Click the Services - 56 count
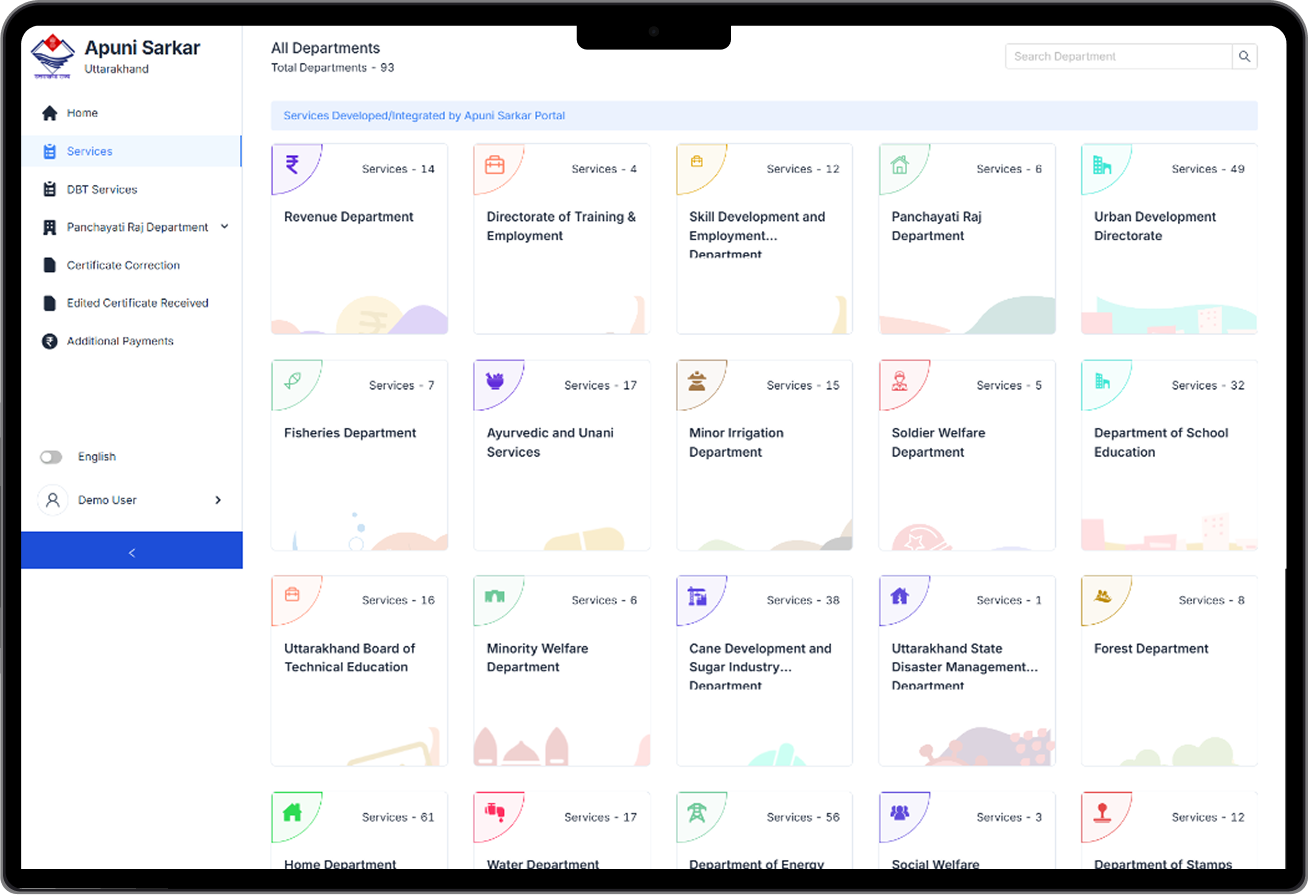 (x=803, y=817)
